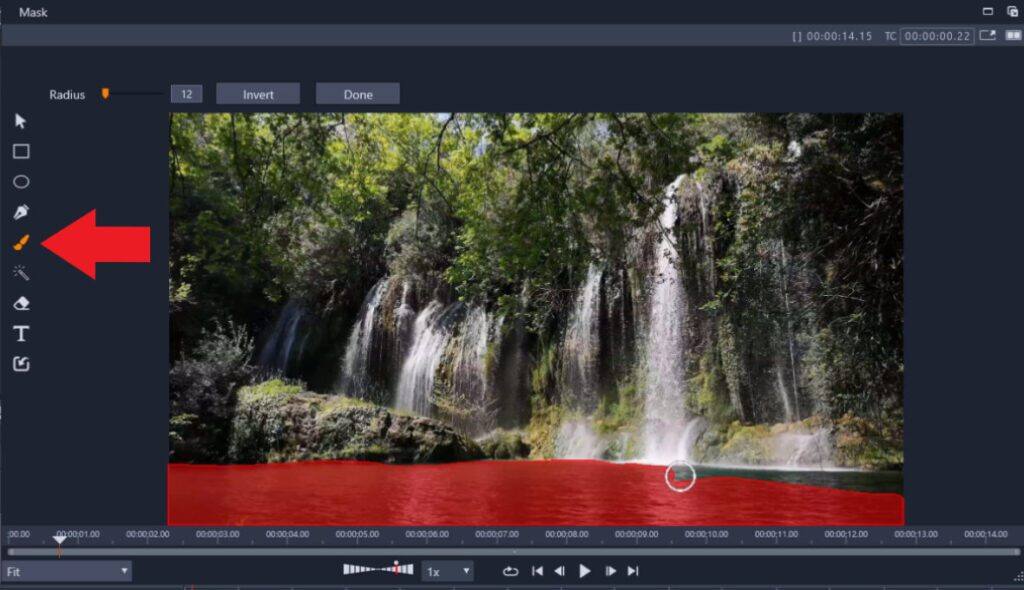Select the rectangle mask tool
This screenshot has width=1024, height=590.
coord(21,150)
